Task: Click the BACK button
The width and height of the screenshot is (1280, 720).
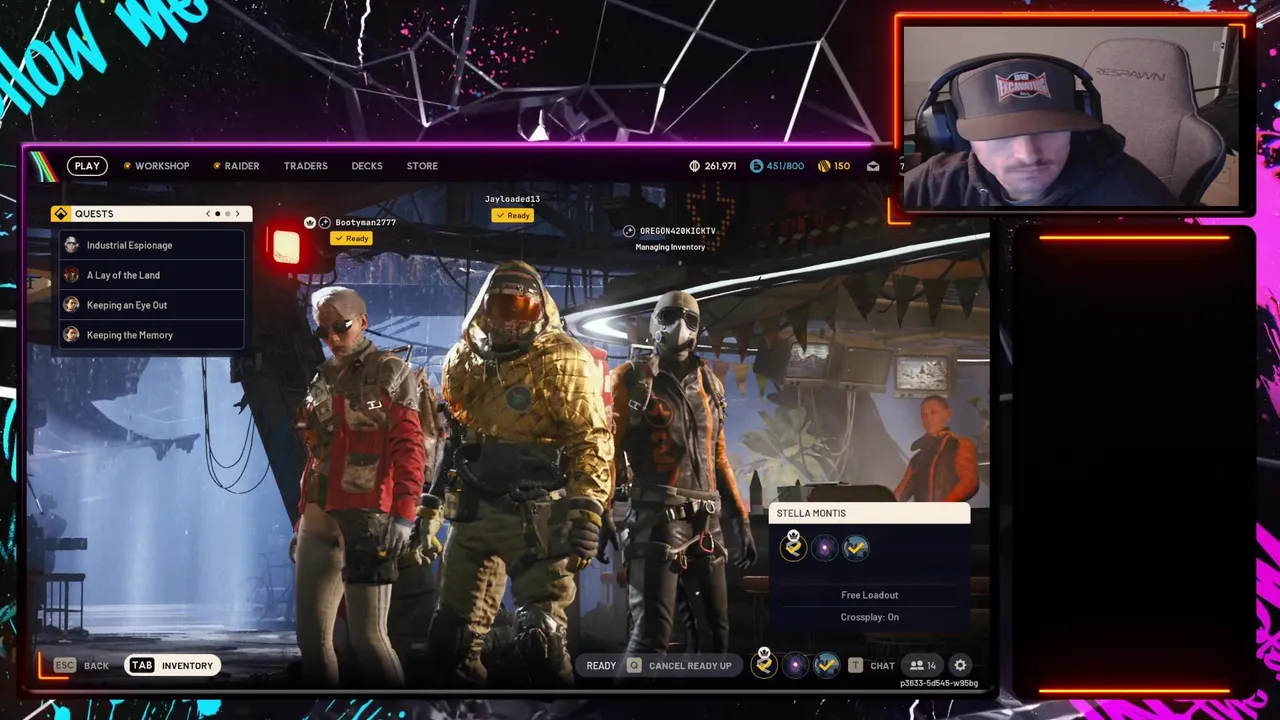Action: pyautogui.click(x=96, y=665)
